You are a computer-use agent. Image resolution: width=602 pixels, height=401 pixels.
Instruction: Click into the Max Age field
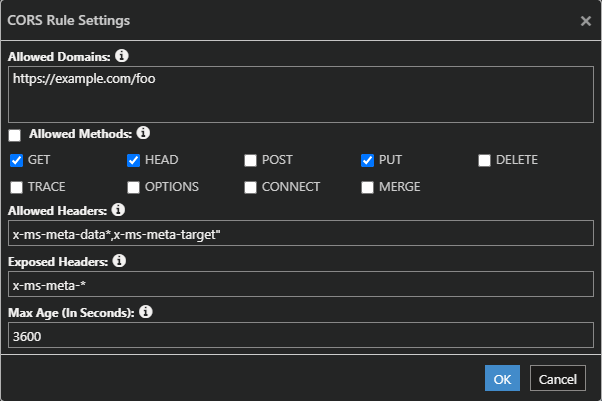301,335
